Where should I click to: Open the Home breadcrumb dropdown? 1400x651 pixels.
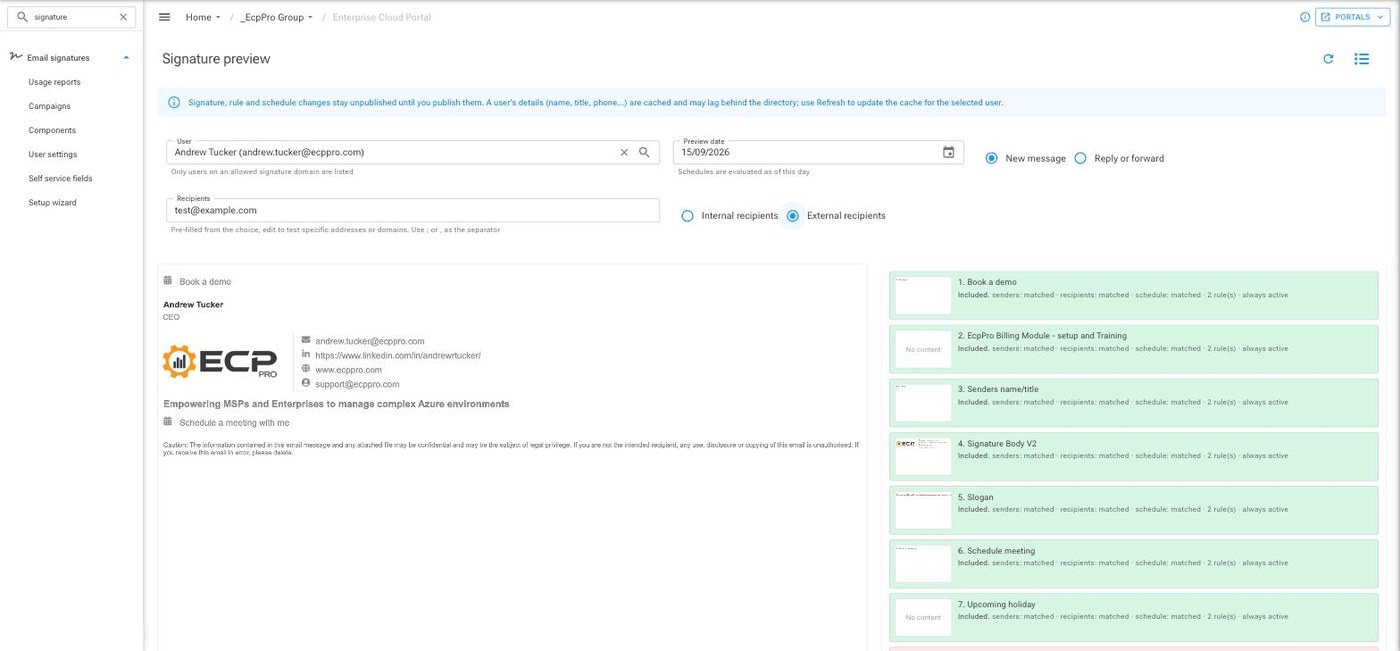click(x=203, y=17)
